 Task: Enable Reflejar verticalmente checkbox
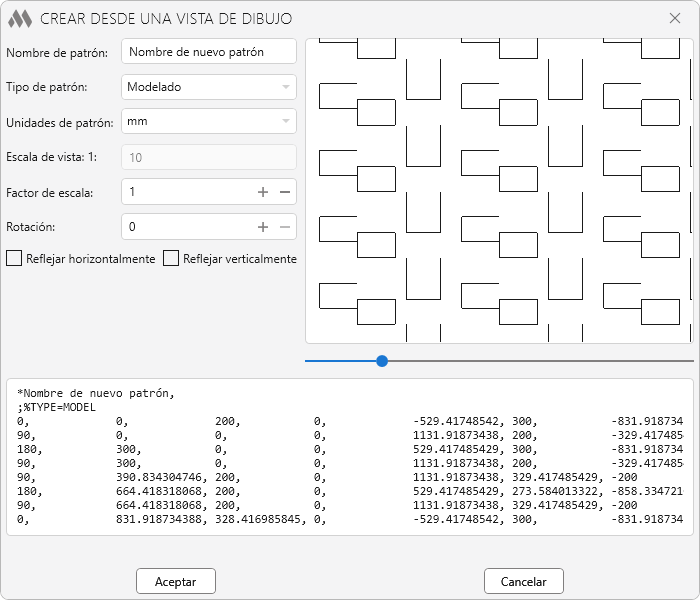click(x=171, y=259)
